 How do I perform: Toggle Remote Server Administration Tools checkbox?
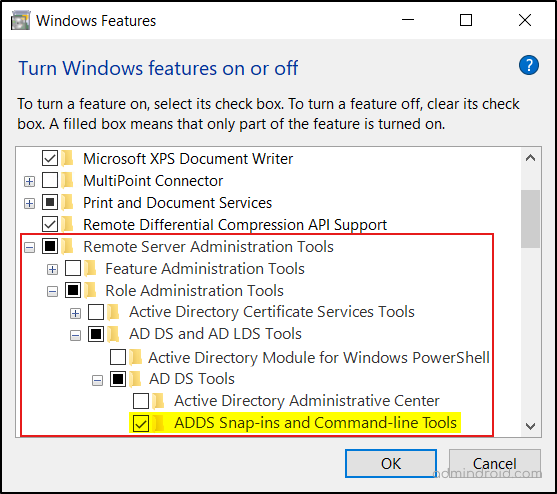coord(50,246)
